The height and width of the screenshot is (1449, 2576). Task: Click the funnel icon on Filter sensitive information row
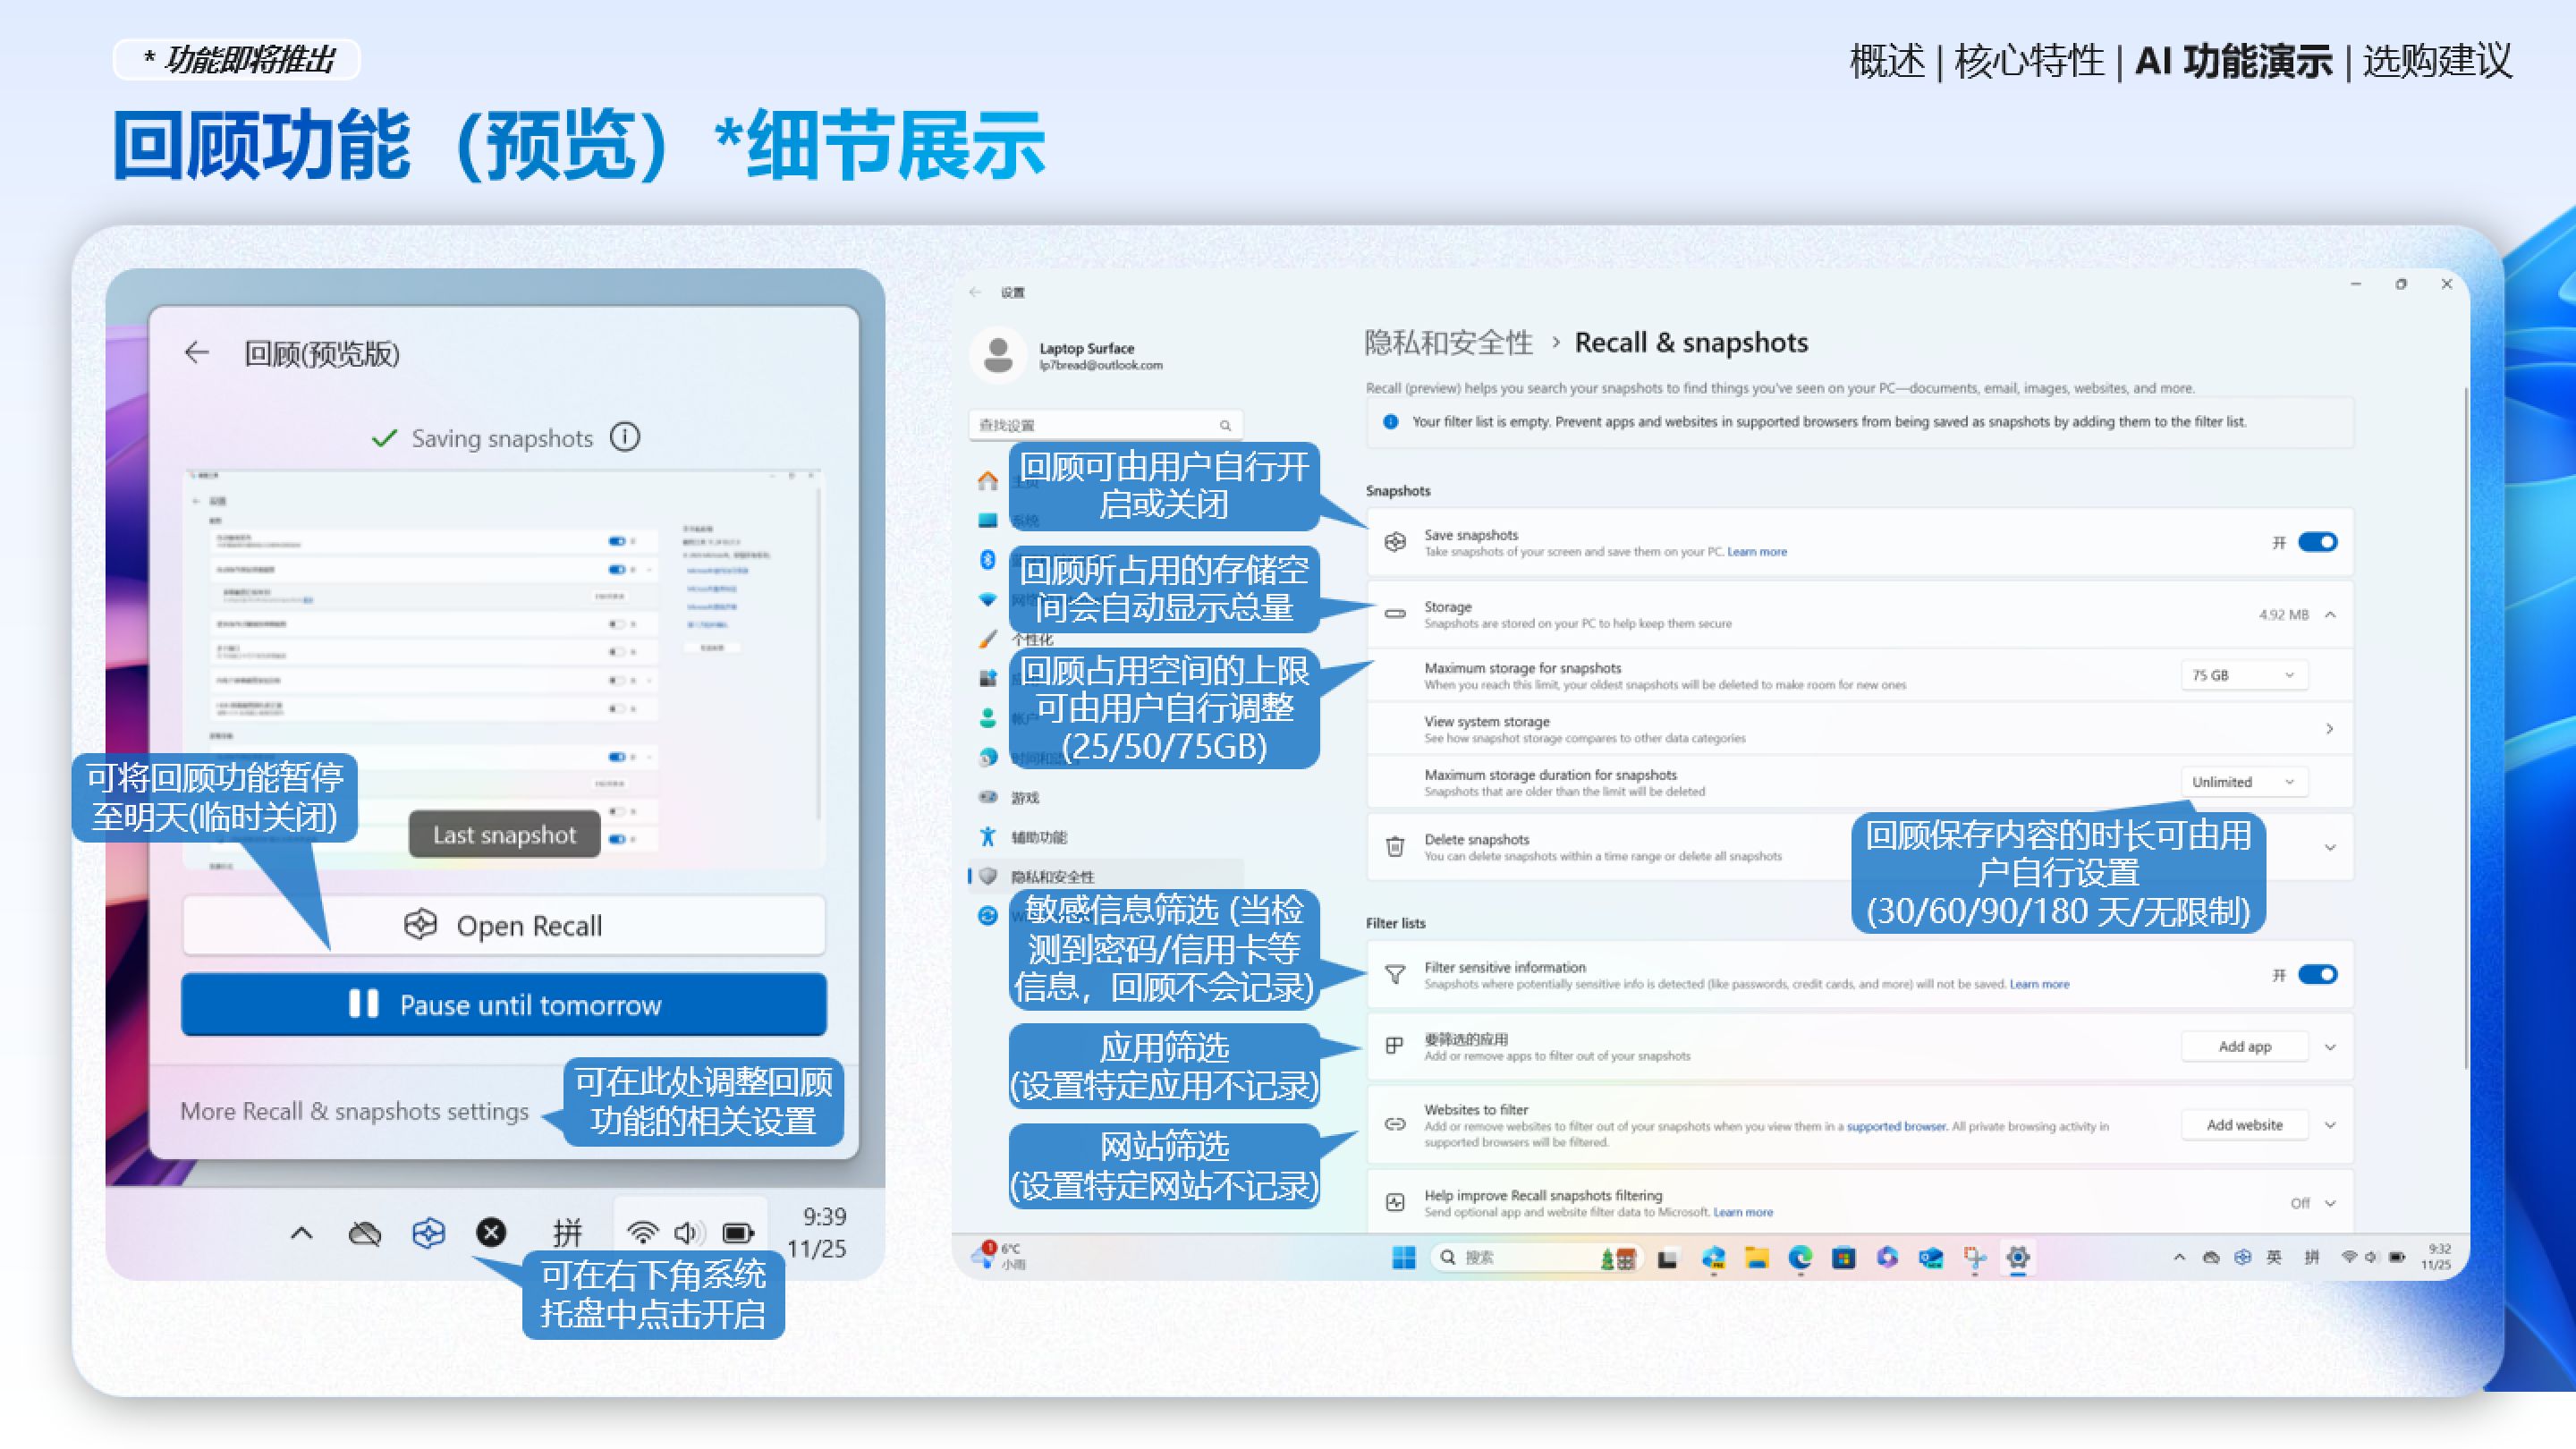point(1395,975)
